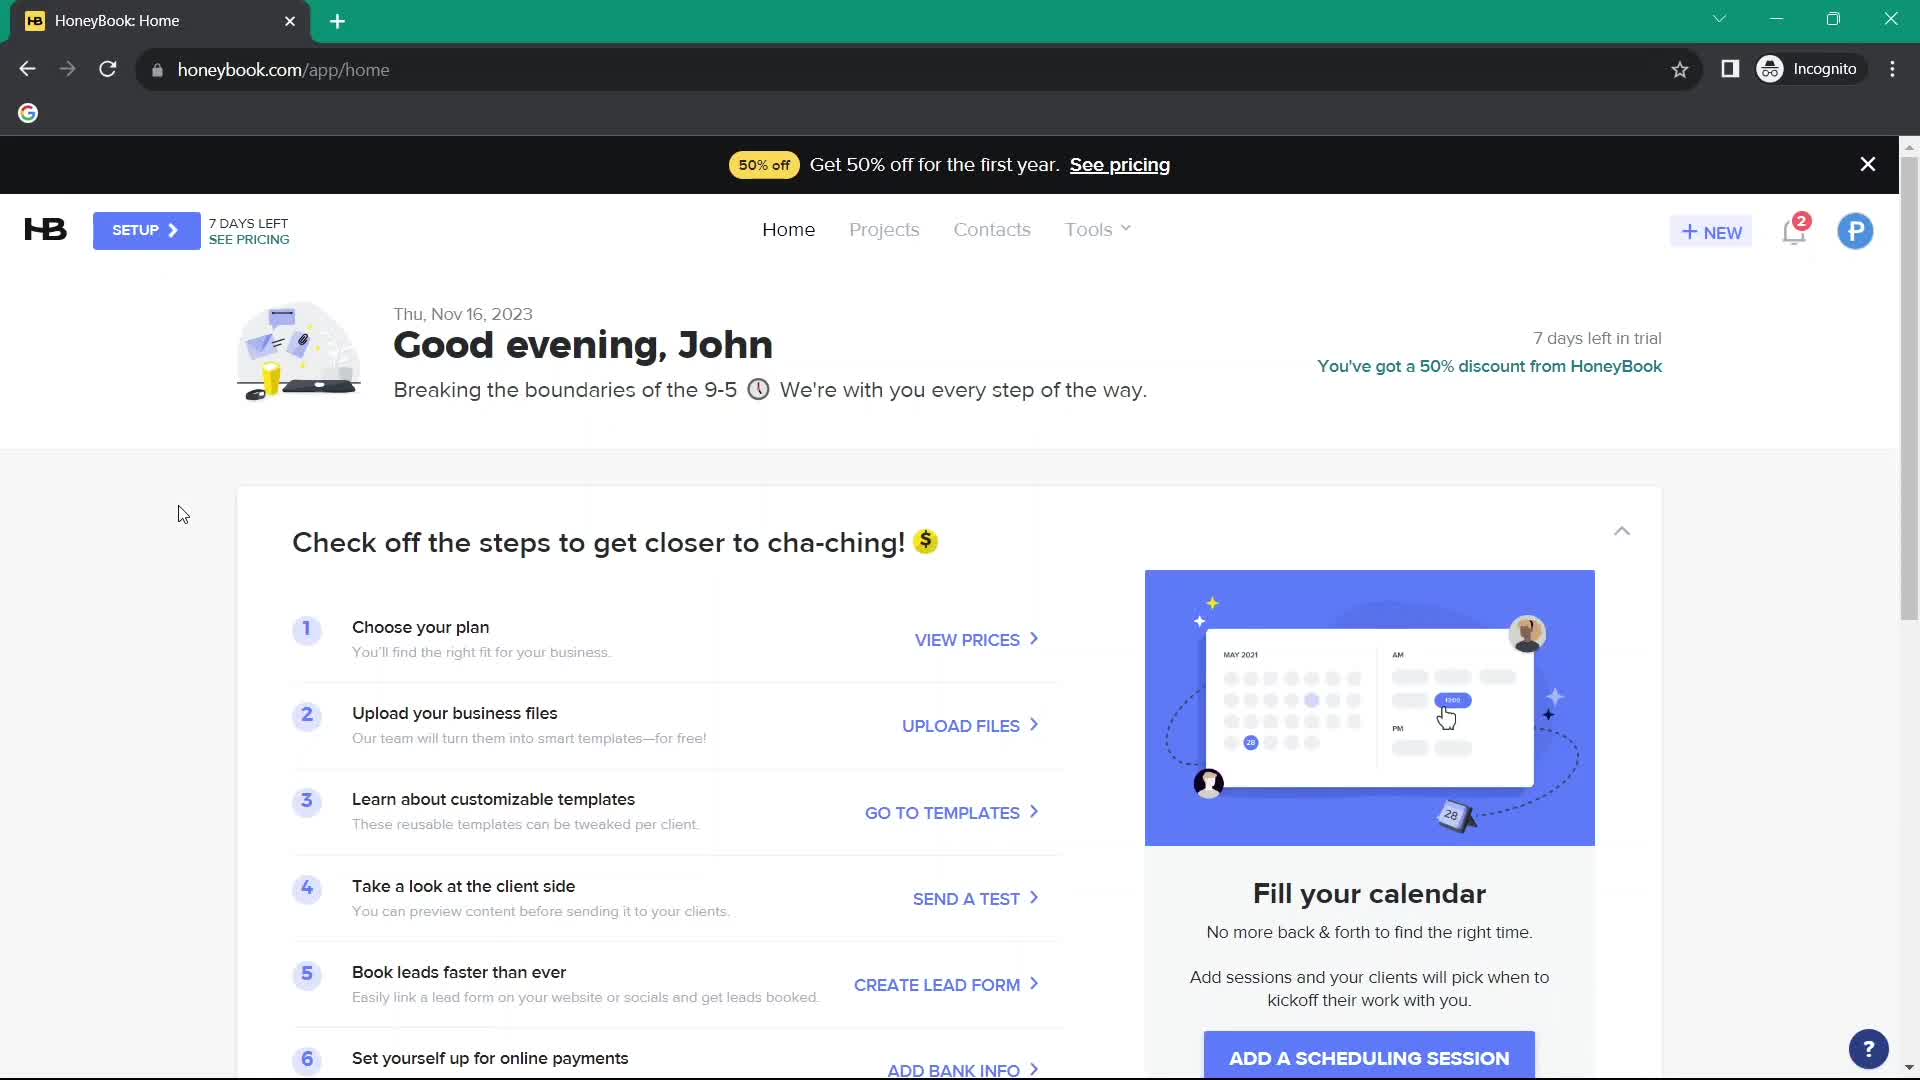The height and width of the screenshot is (1080, 1920).
Task: Click the step 1 number badge
Action: click(x=307, y=629)
